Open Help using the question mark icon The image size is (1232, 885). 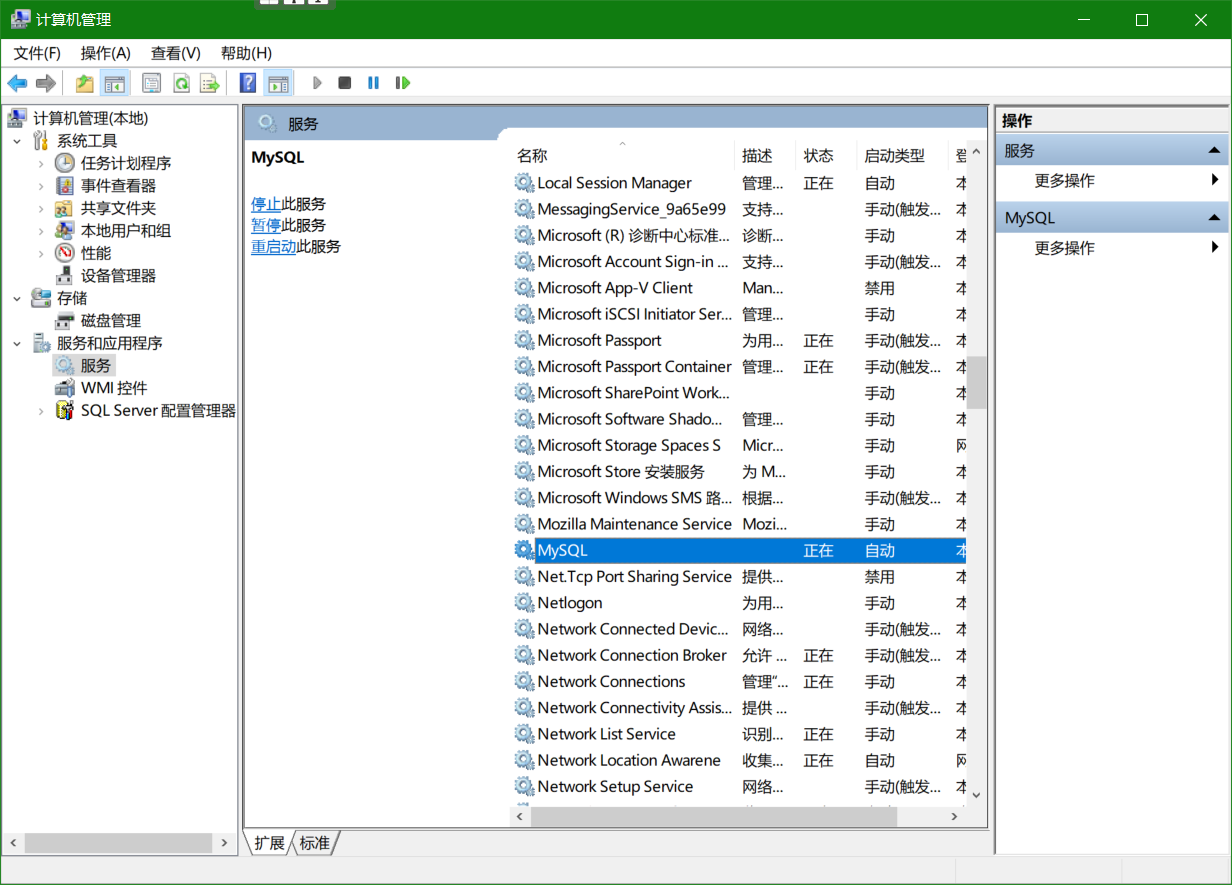(246, 83)
